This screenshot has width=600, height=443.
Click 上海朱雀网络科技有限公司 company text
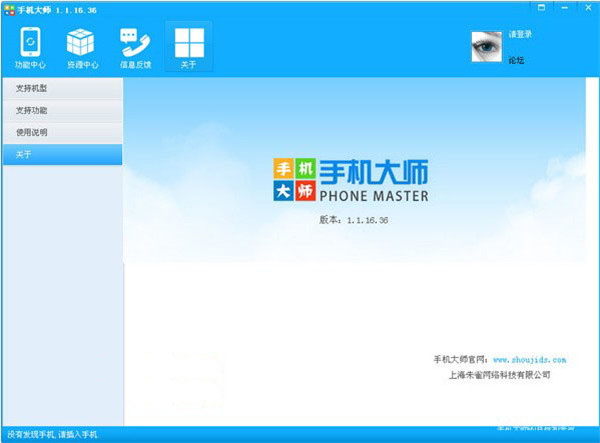499,375
